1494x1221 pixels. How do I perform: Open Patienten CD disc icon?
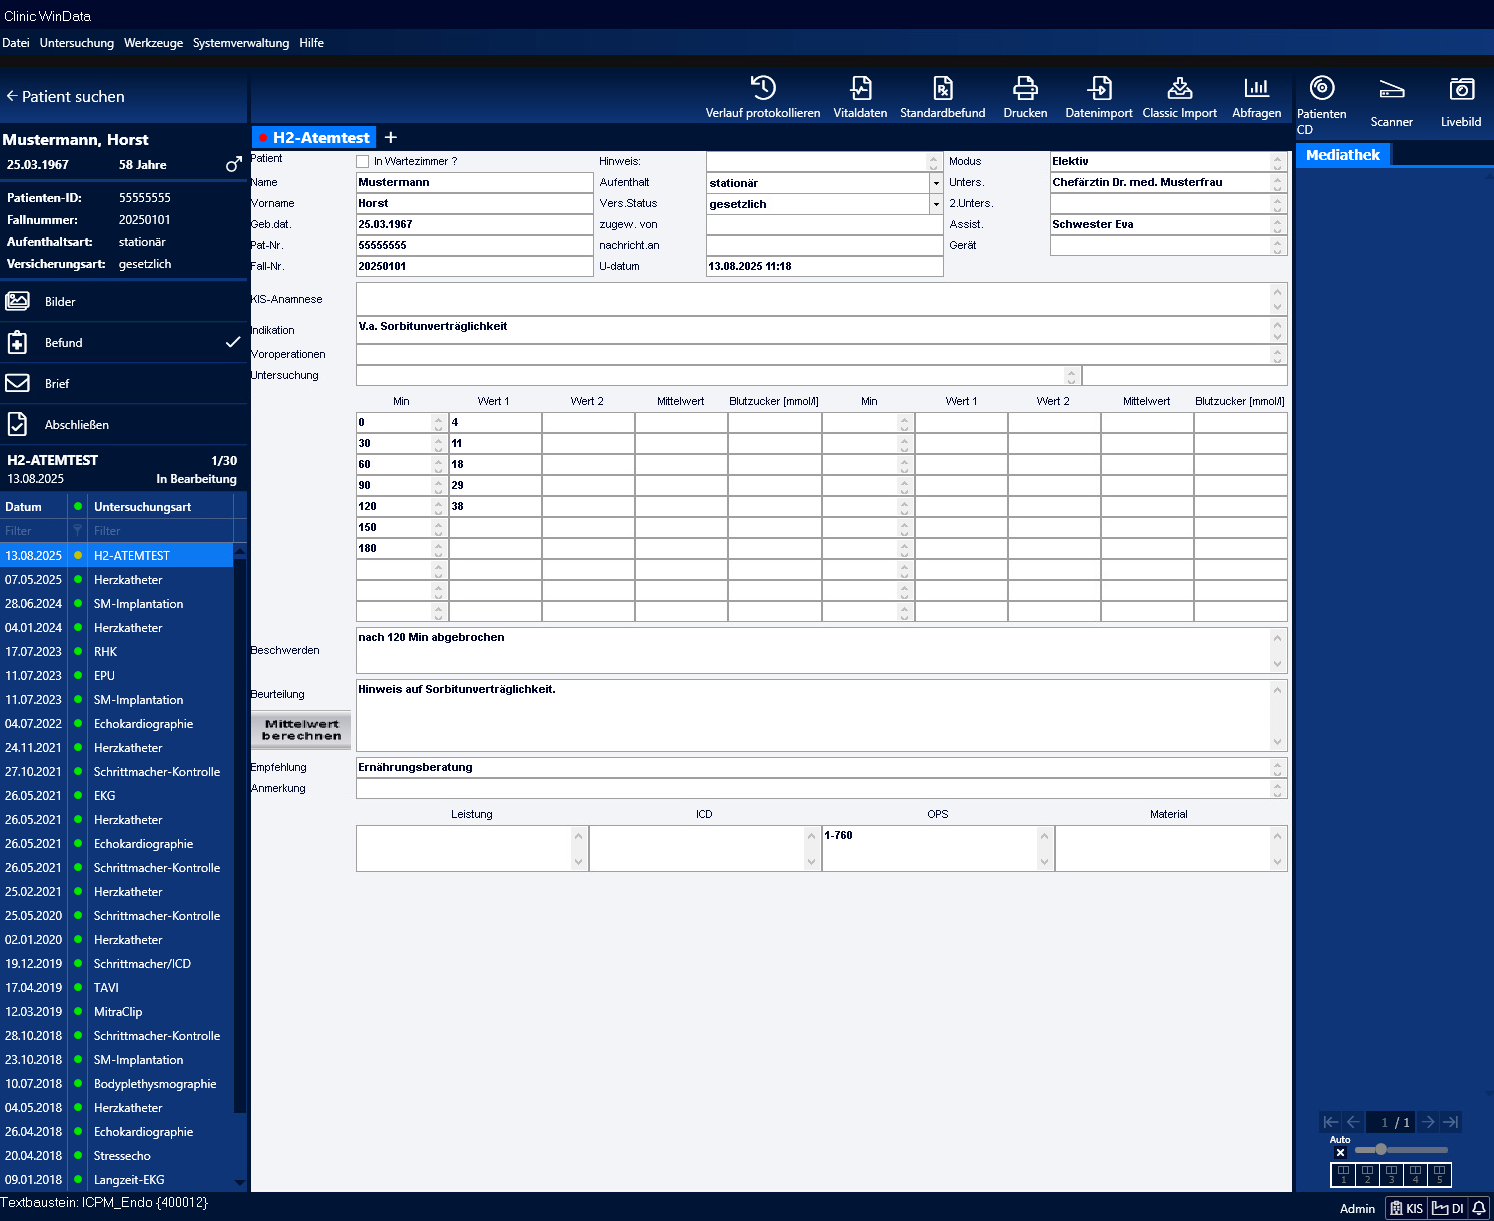coord(1322,88)
